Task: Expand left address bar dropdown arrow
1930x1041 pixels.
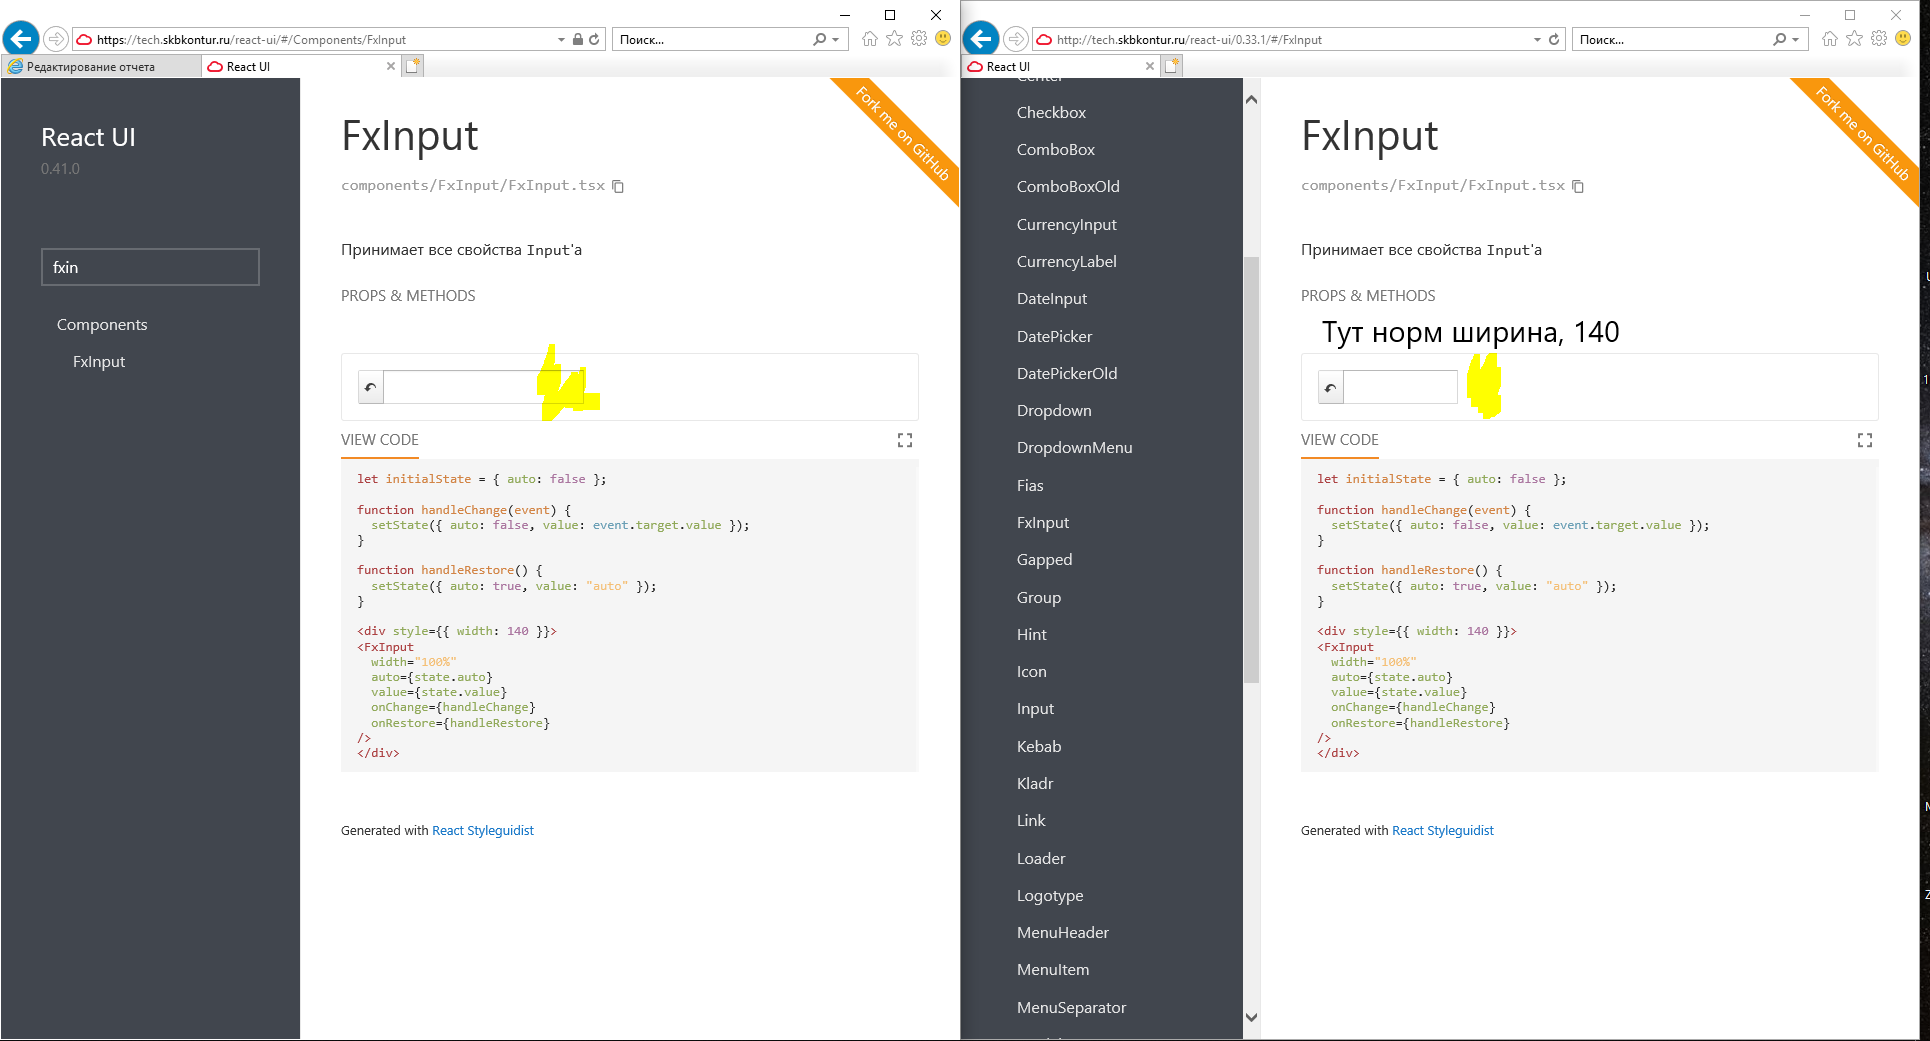Action: tap(561, 40)
